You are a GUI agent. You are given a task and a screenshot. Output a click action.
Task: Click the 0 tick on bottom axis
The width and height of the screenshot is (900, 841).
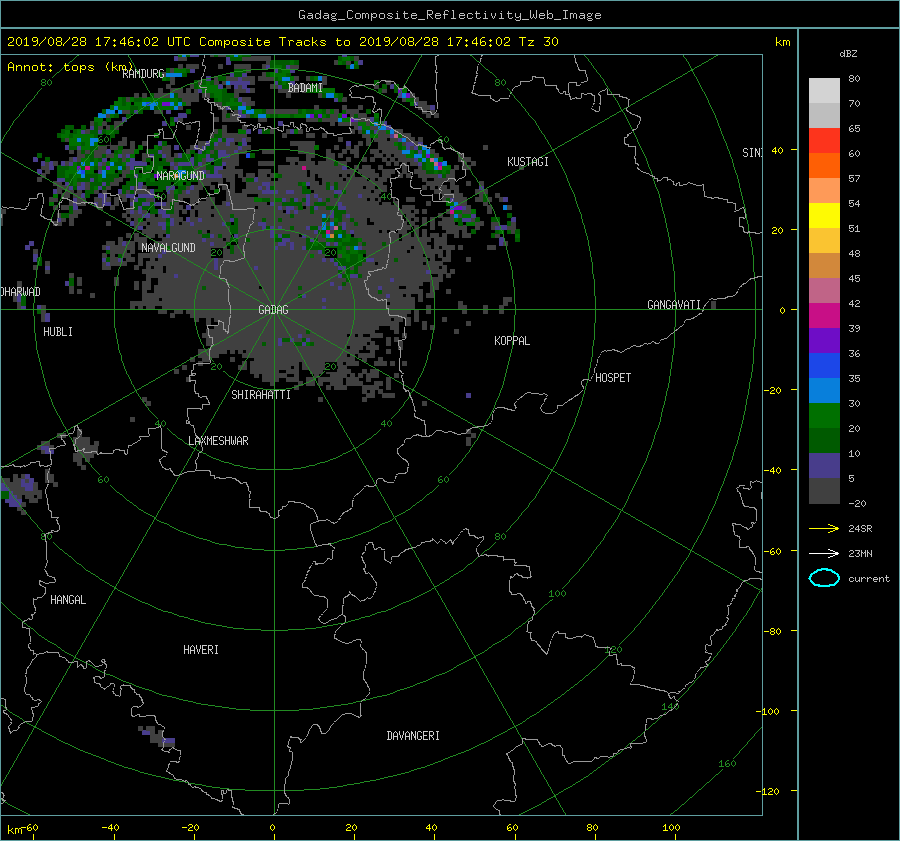click(273, 828)
